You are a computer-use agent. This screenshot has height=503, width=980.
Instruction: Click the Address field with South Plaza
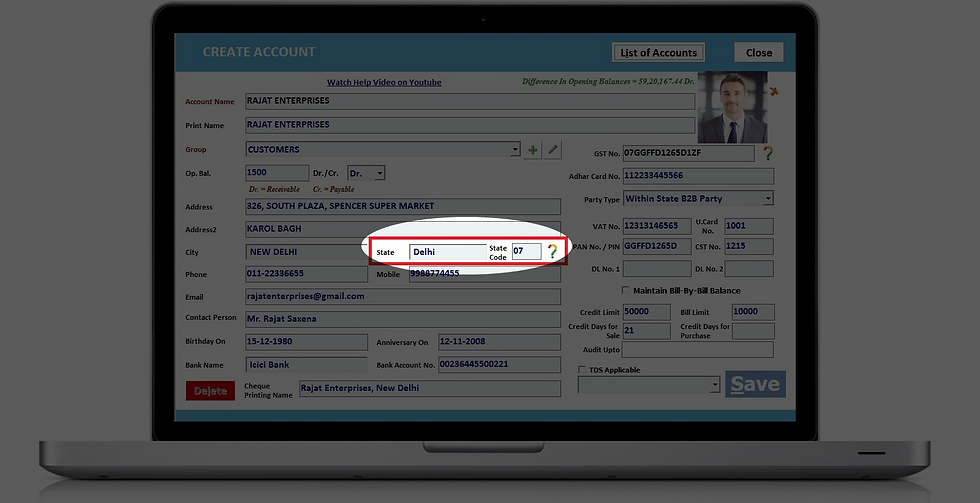tap(403, 206)
